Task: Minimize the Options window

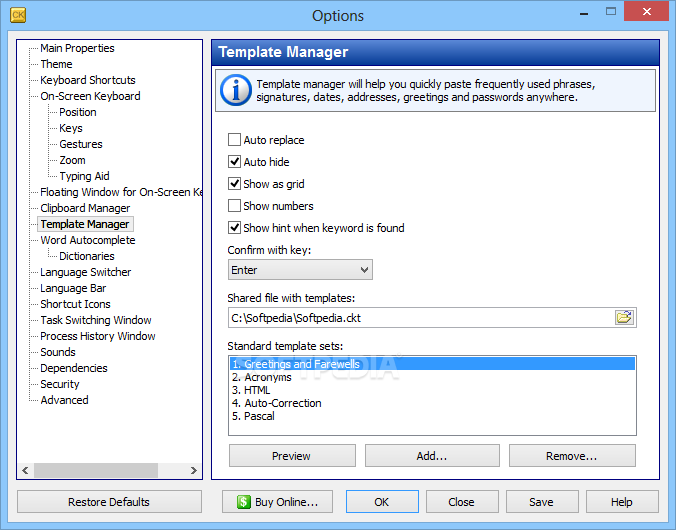Action: point(584,13)
